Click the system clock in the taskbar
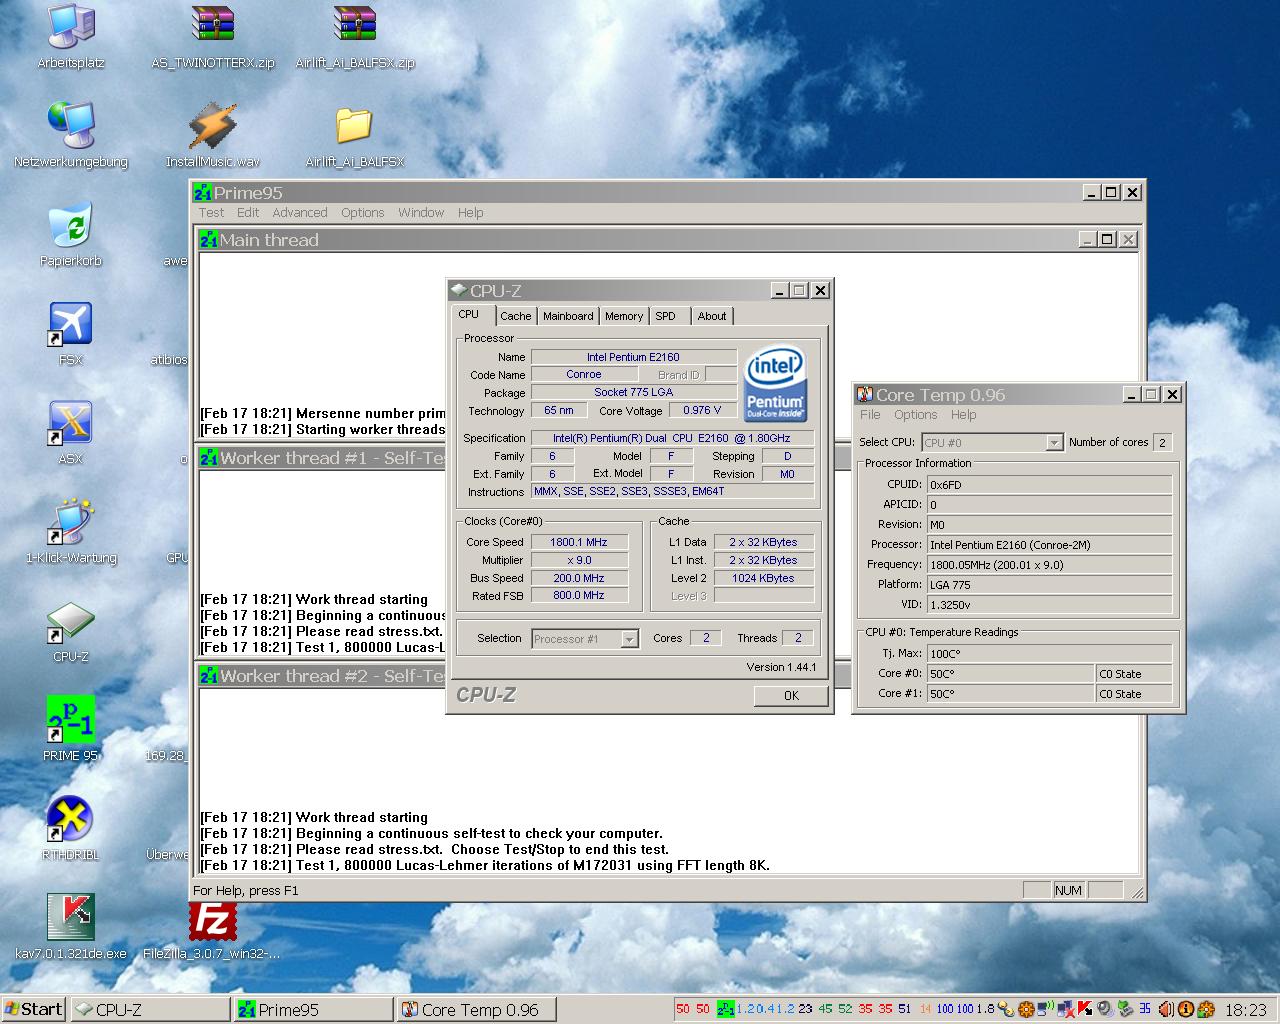This screenshot has height=1024, width=1280. click(1245, 1010)
